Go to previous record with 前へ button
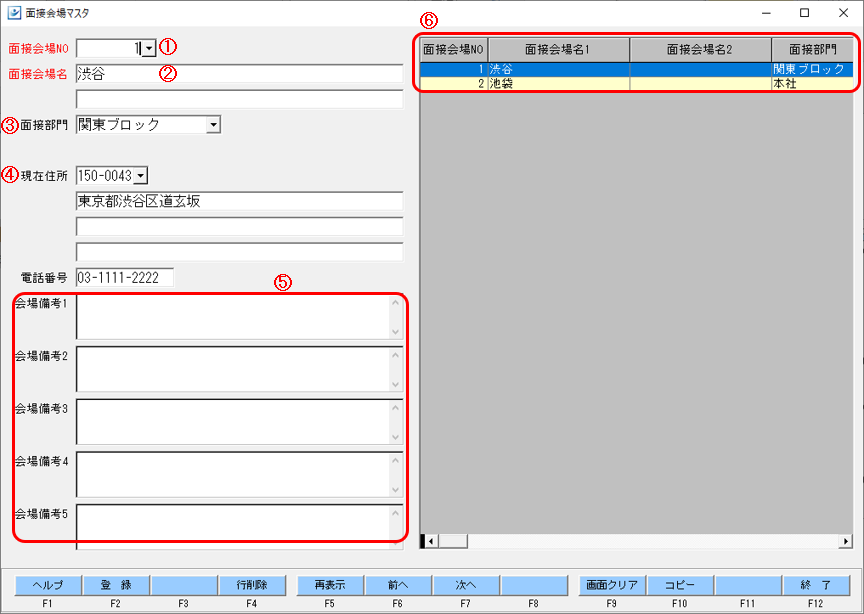 pos(398,585)
